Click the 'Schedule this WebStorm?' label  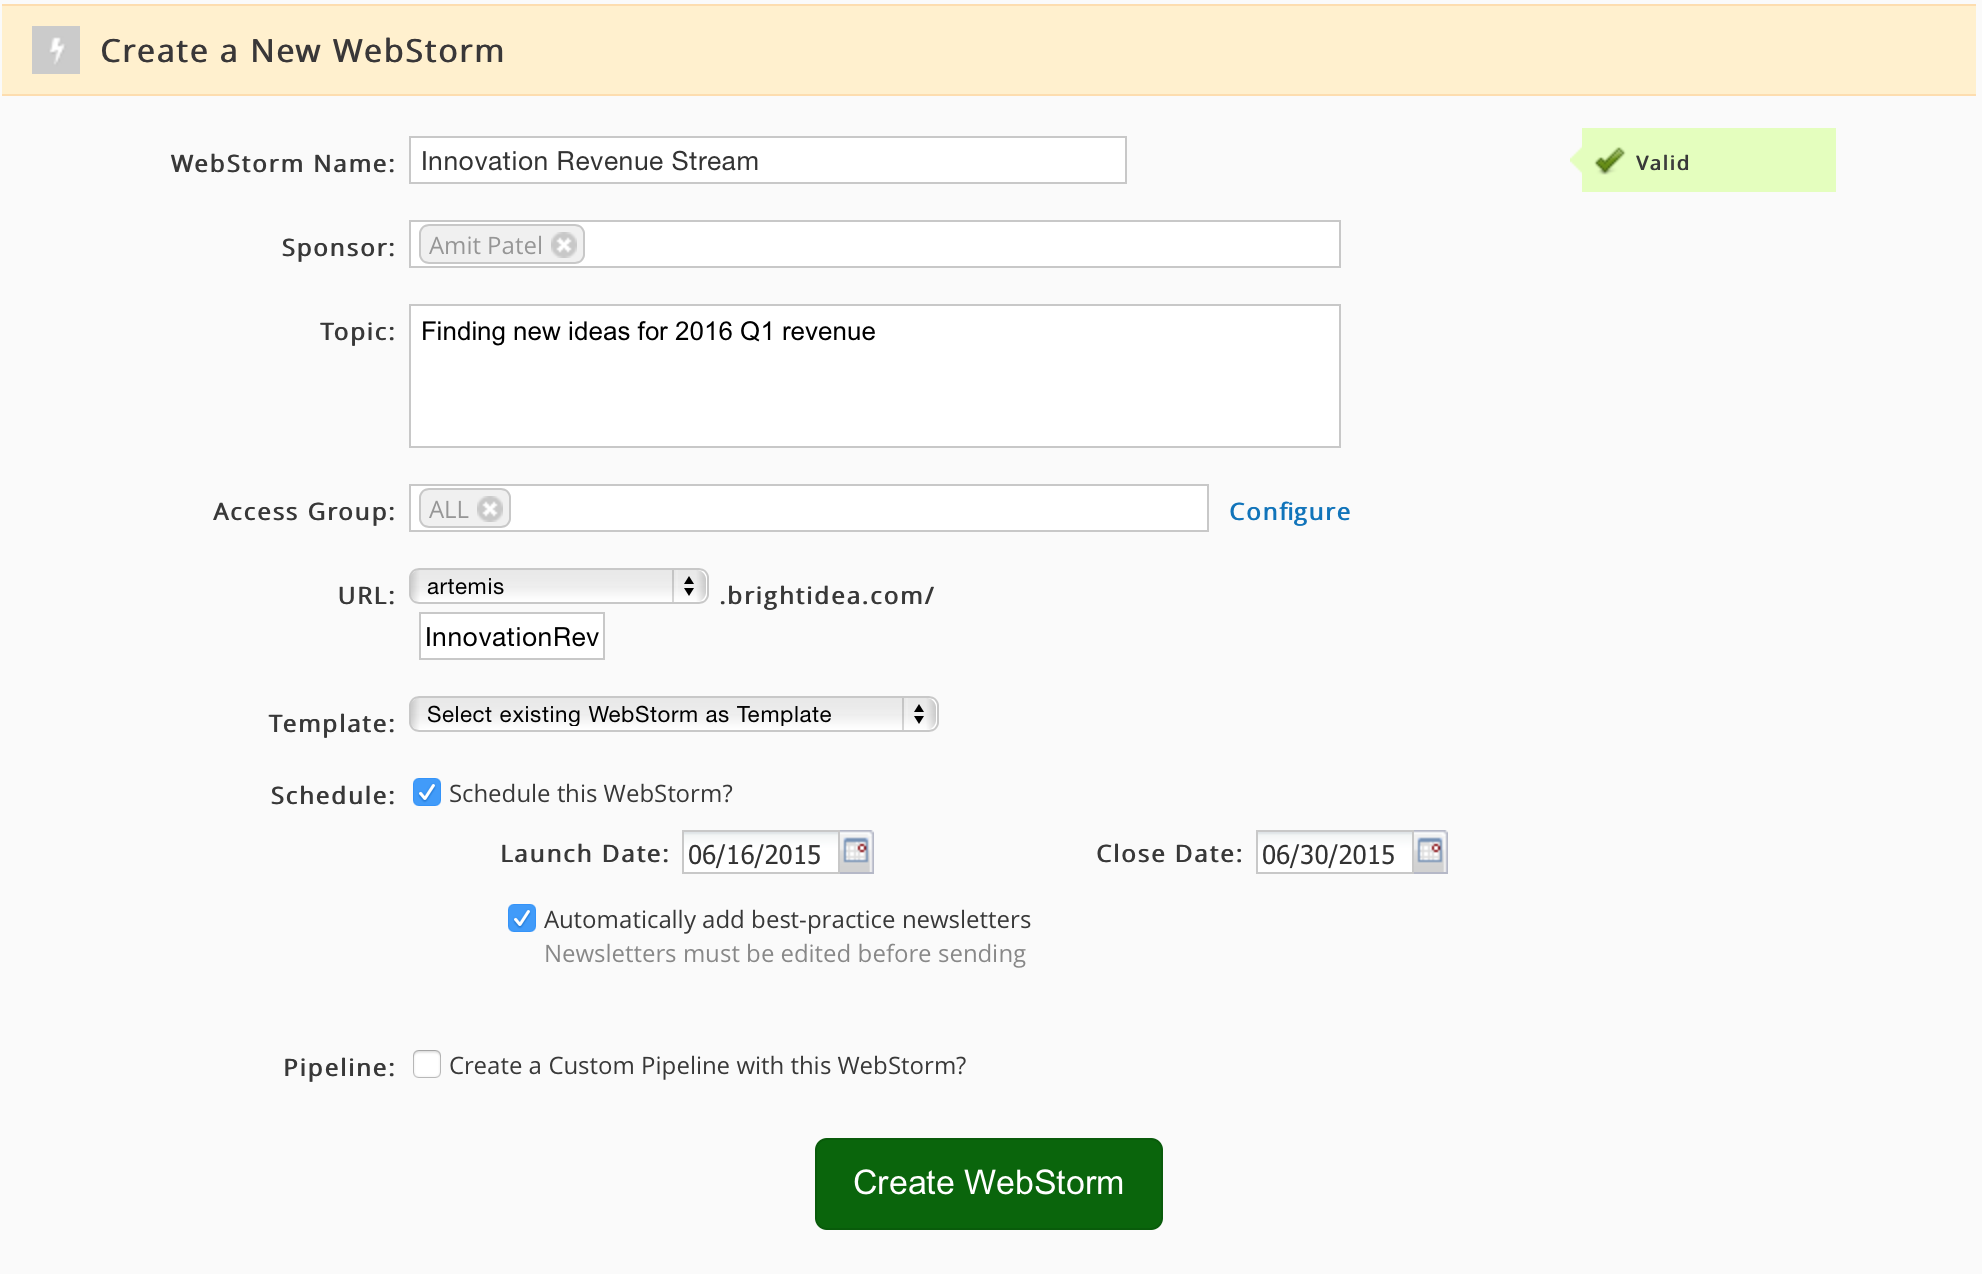591,794
